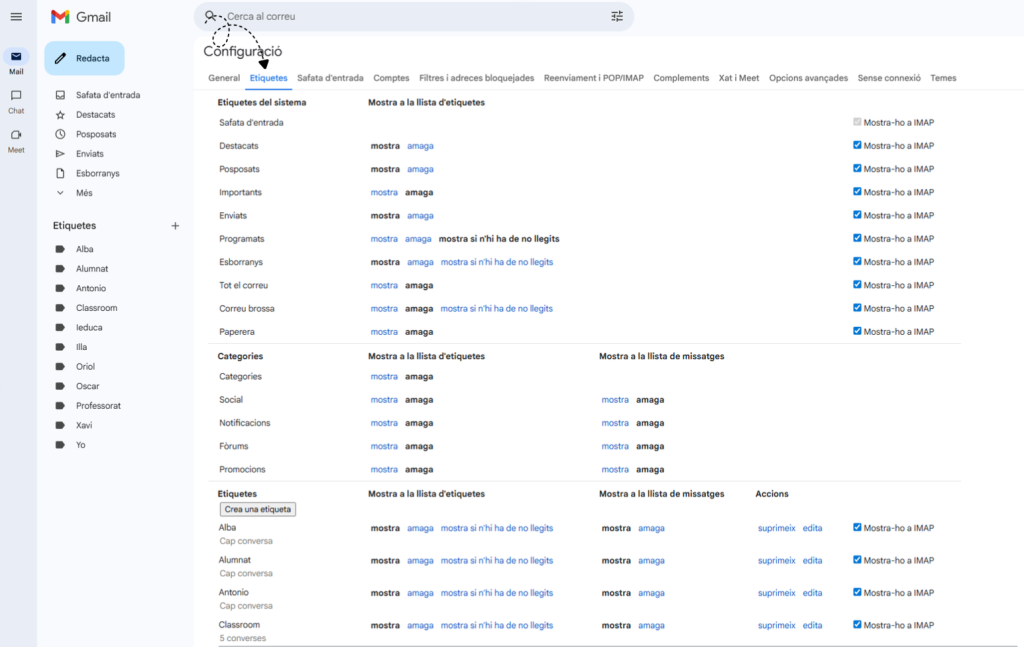The height and width of the screenshot is (647, 1024).
Task: Open Destacats starred folder
Action: click(95, 115)
